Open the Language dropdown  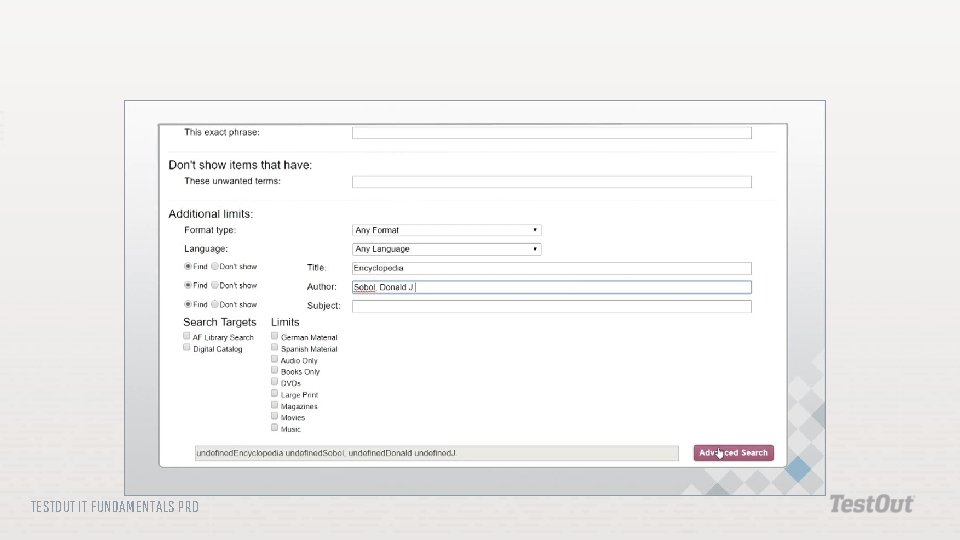(x=447, y=249)
